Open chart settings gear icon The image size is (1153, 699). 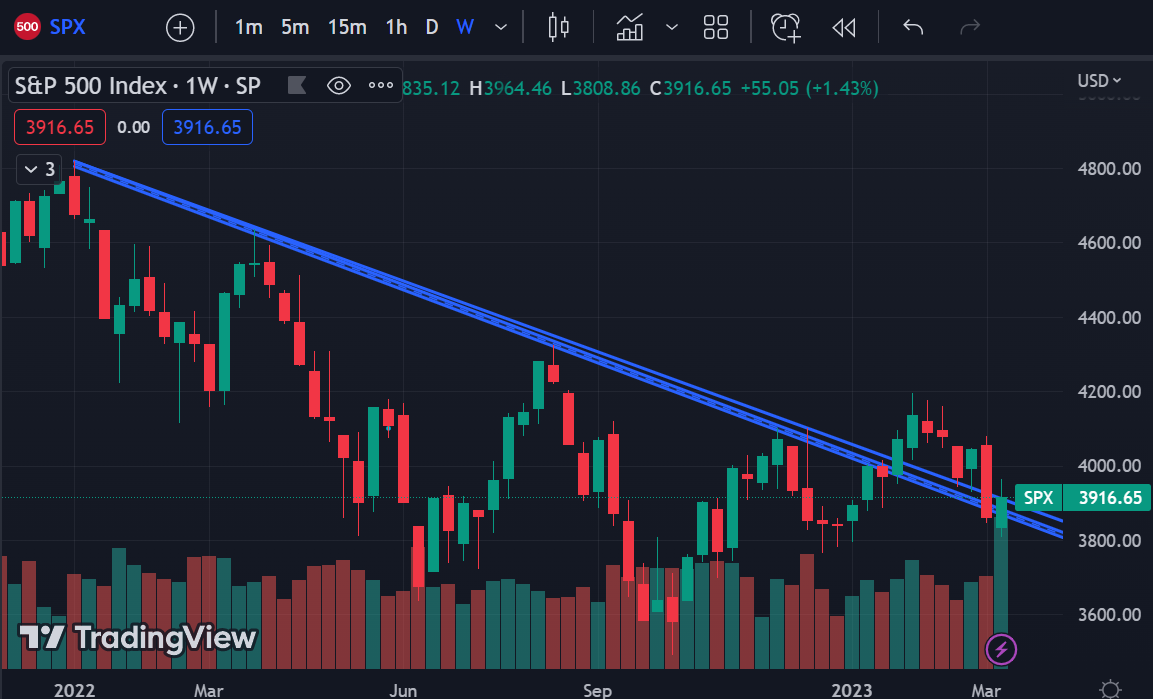click(1110, 689)
